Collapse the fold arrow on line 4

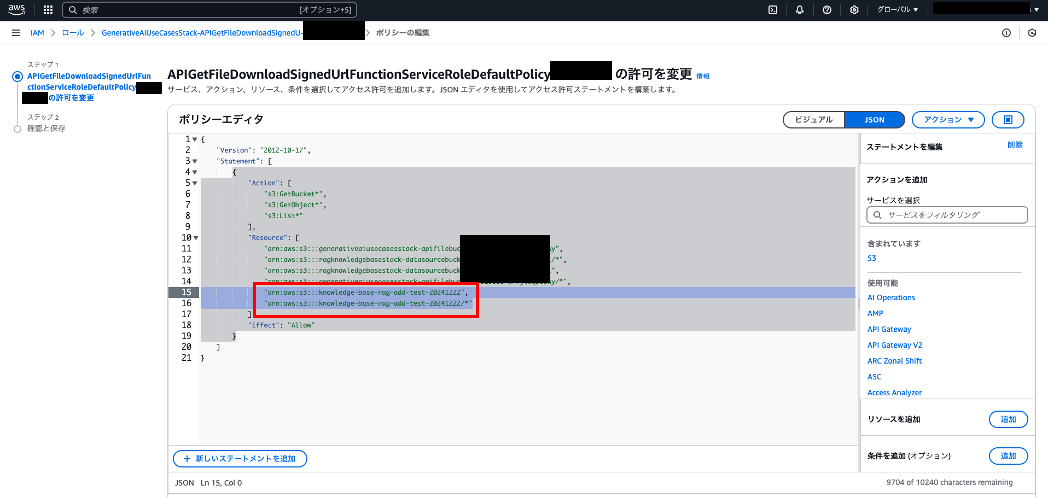point(194,172)
